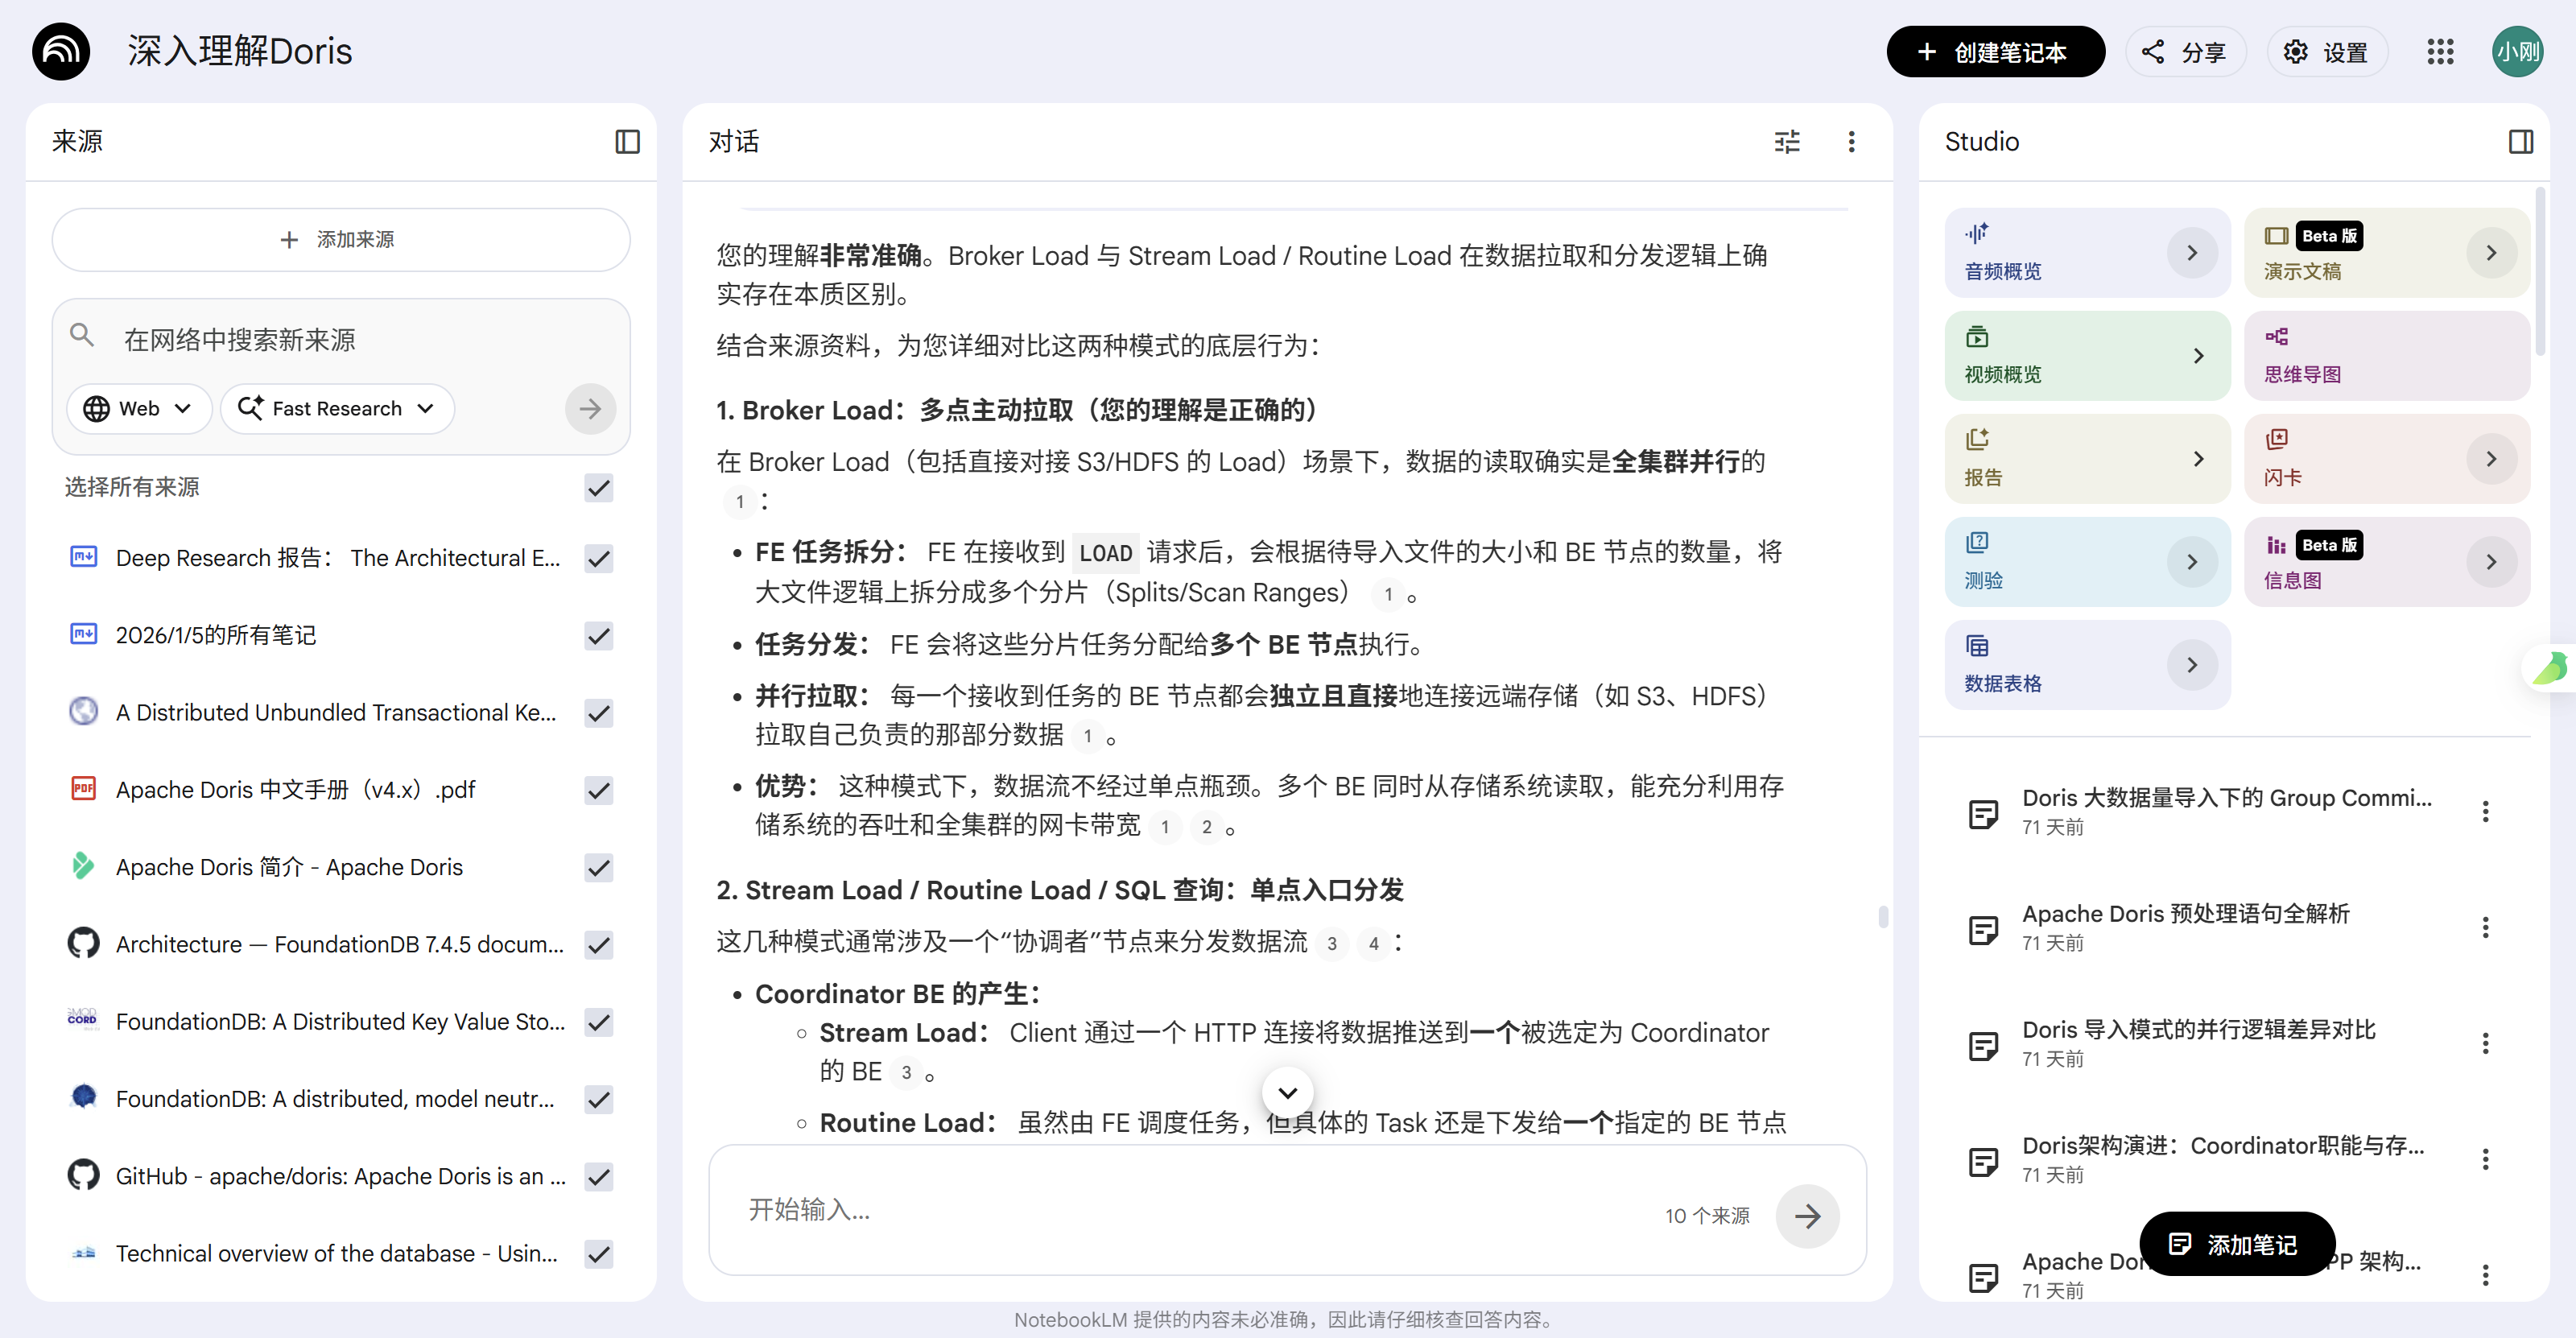
Task: Click the NotebookLM logo icon
Action: point(61,51)
